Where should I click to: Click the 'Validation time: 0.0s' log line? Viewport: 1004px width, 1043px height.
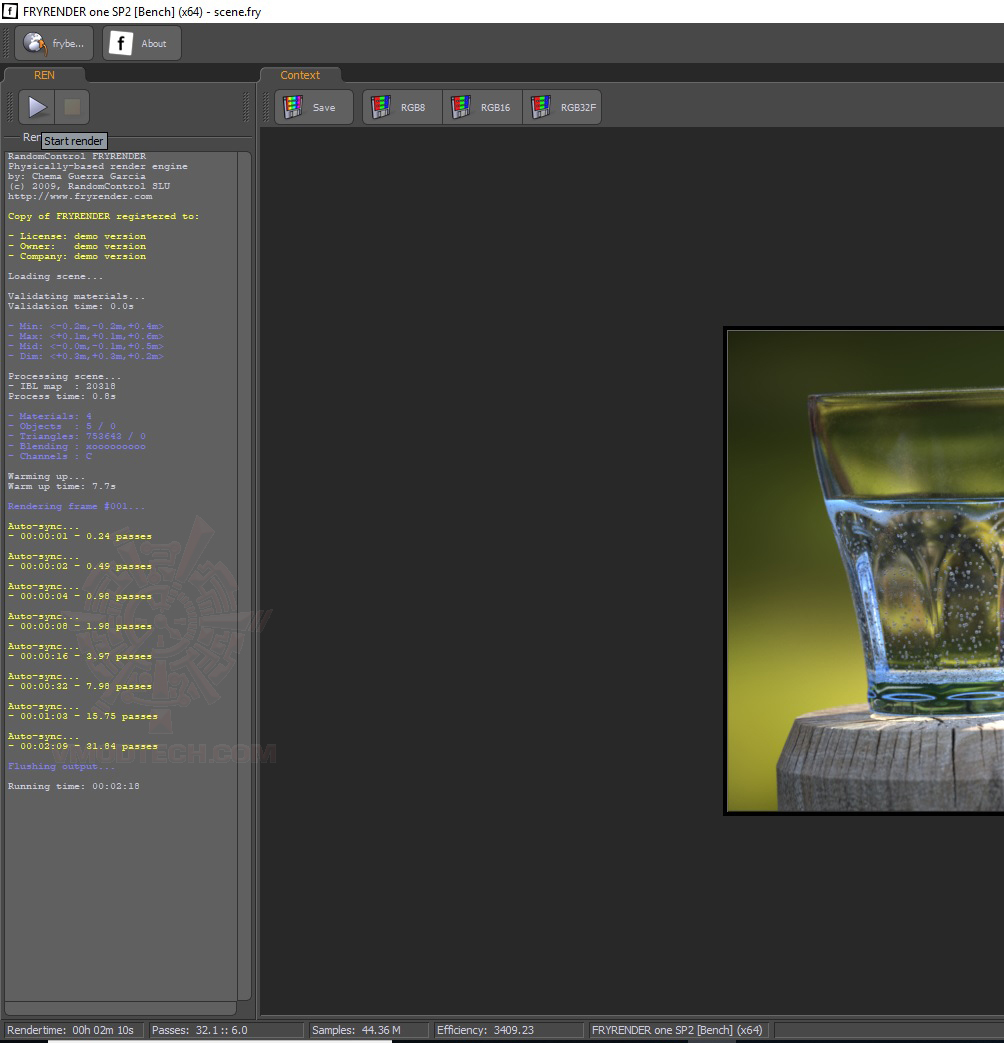71,306
